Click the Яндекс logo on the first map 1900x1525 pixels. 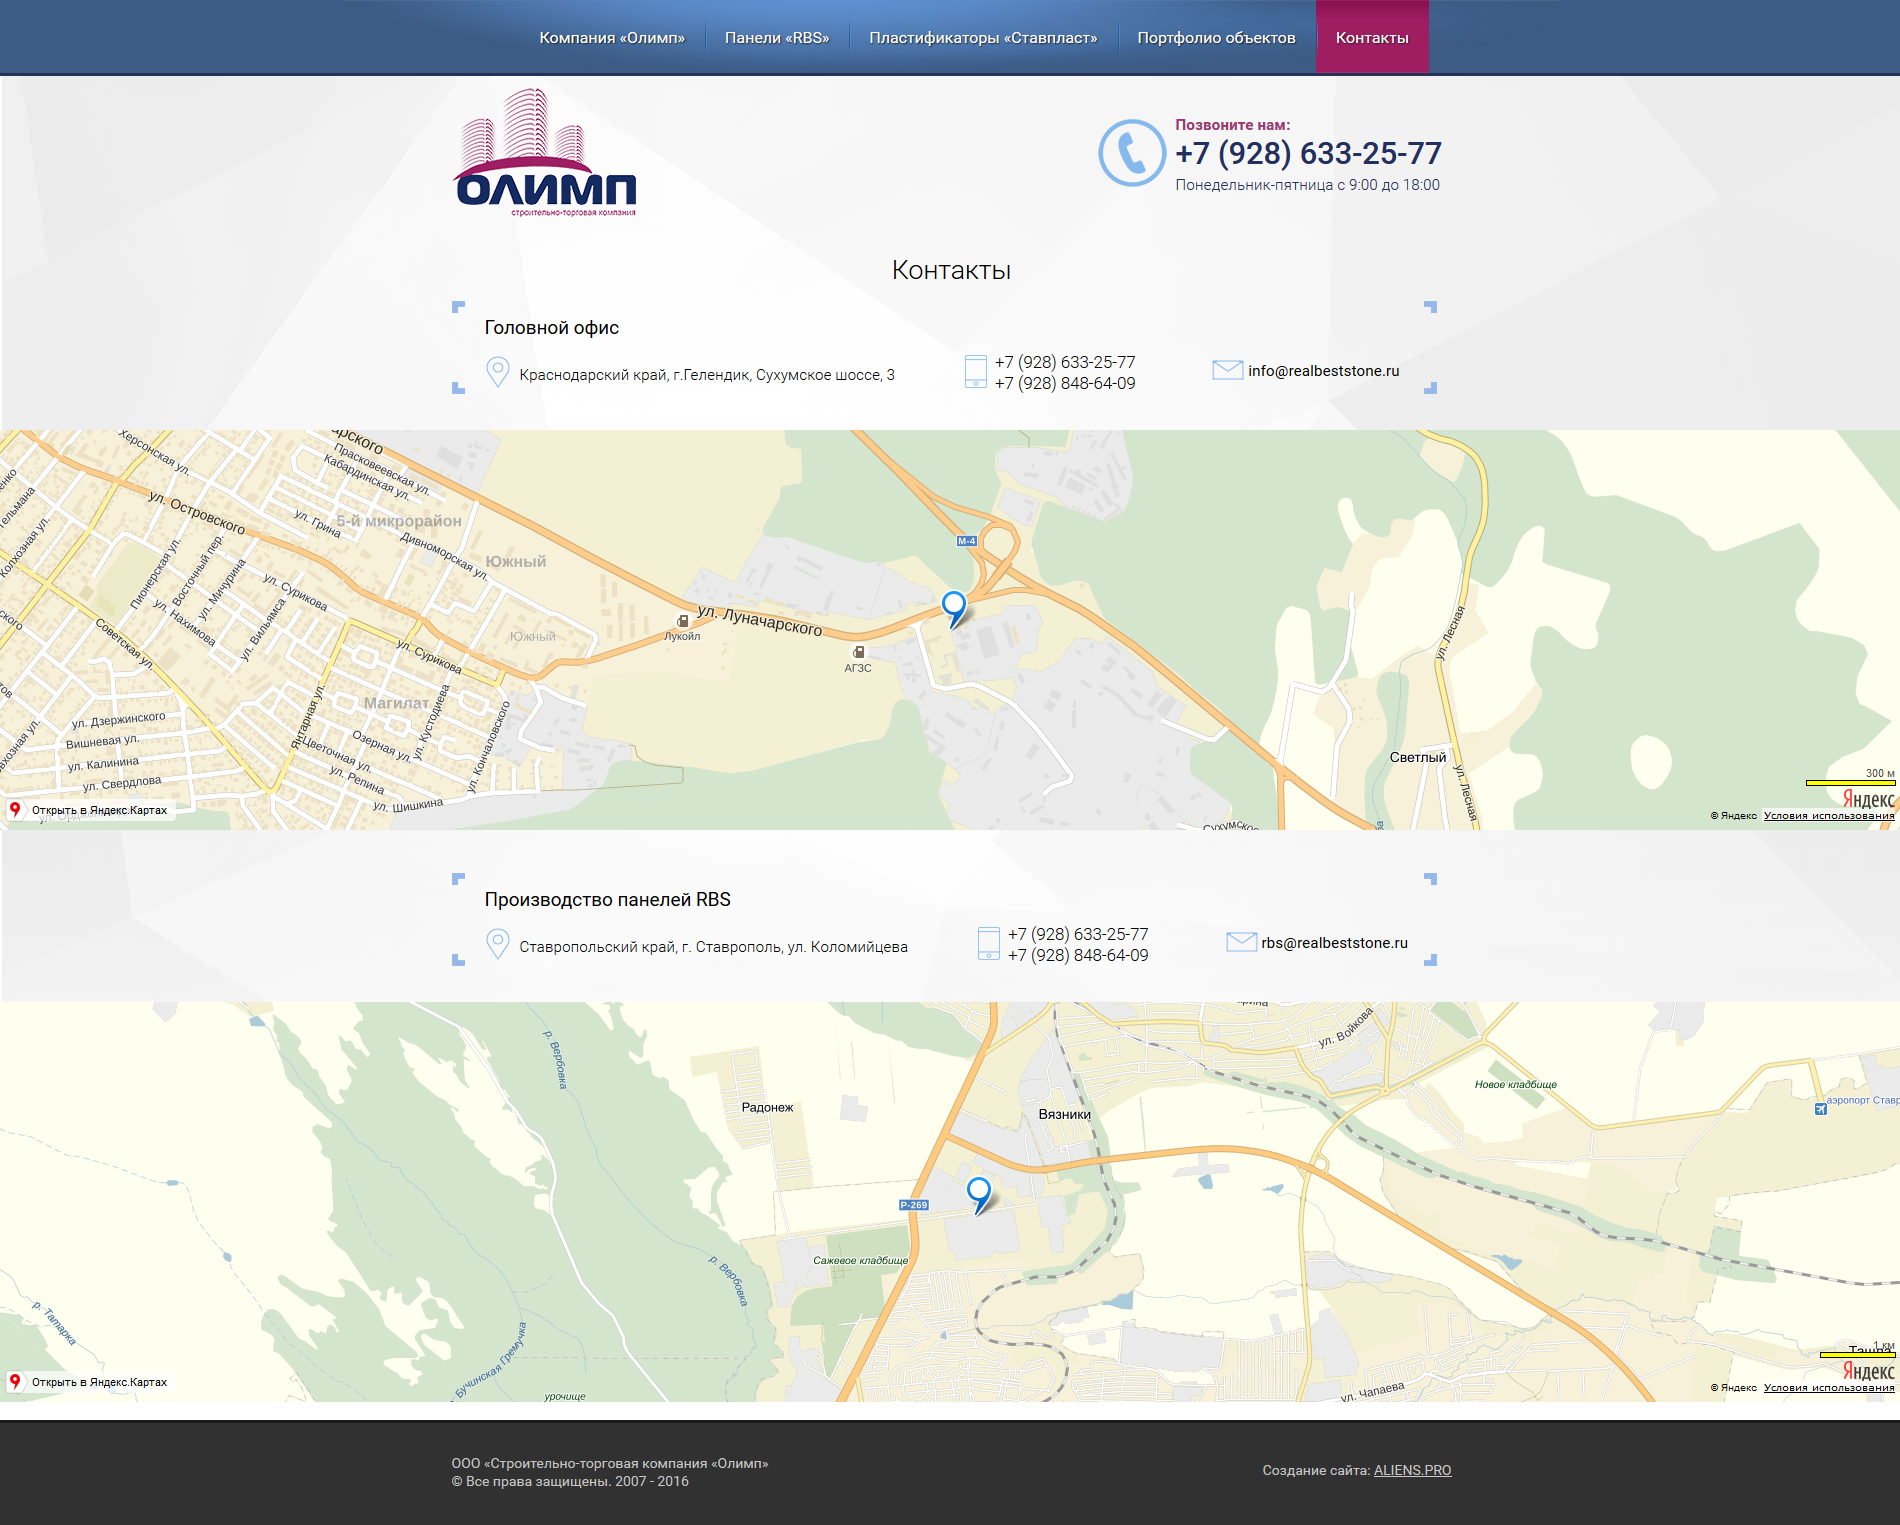pos(1868,799)
